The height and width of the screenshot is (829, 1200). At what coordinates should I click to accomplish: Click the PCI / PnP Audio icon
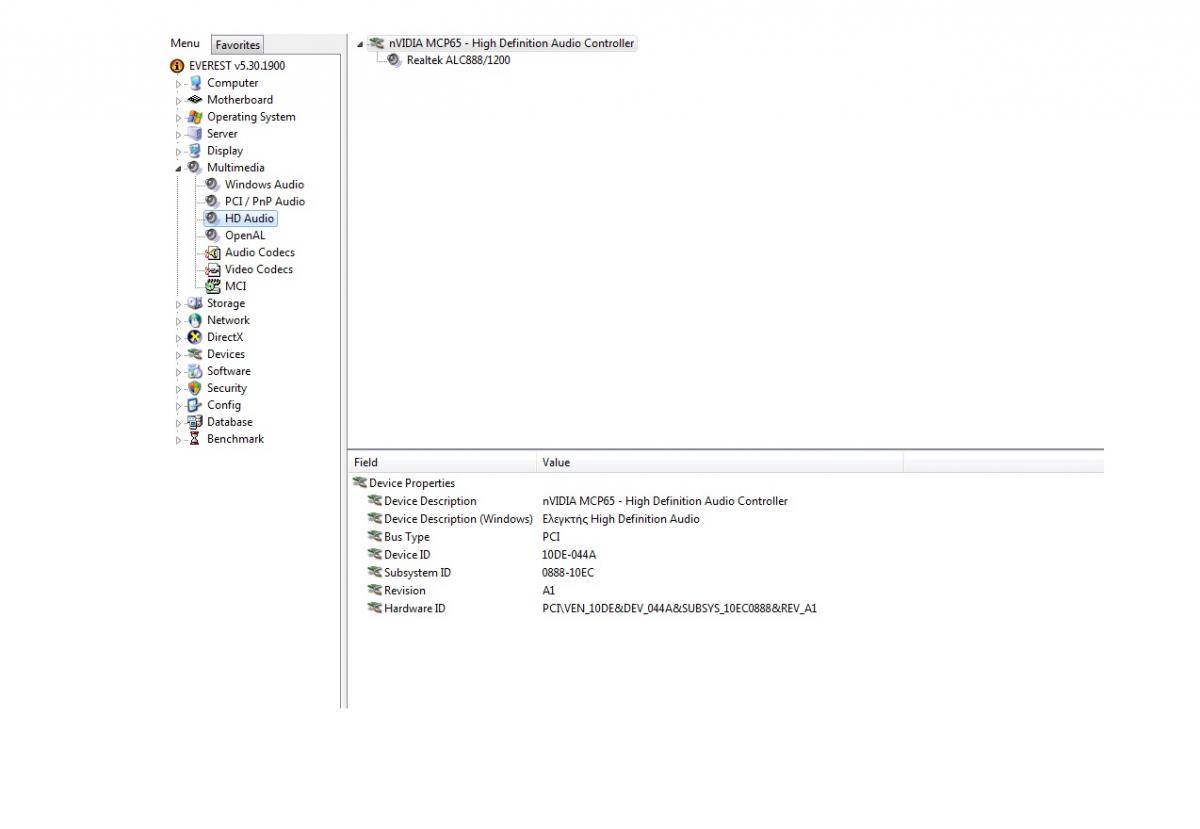click(213, 202)
